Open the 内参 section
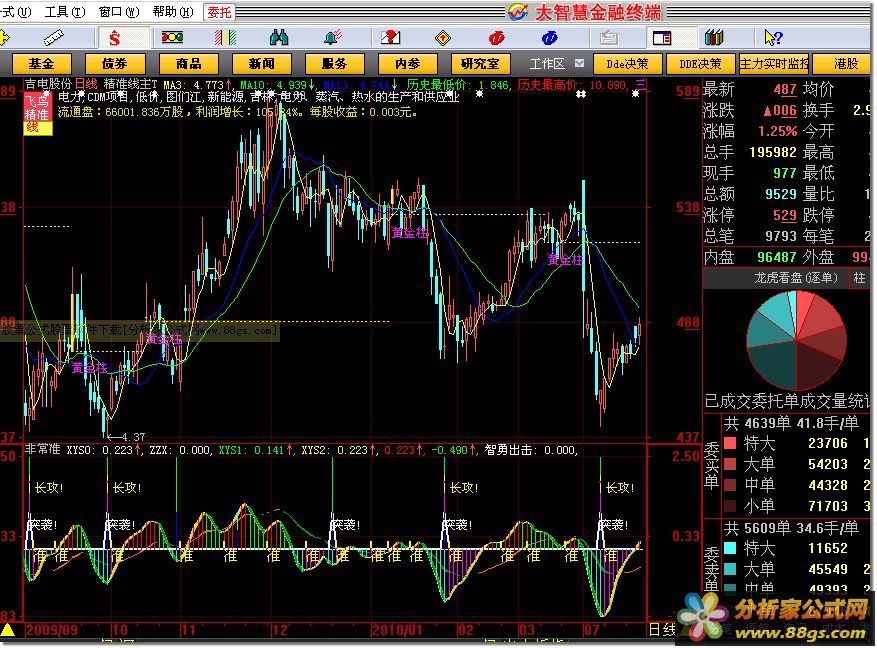877x648 pixels. coord(408,64)
